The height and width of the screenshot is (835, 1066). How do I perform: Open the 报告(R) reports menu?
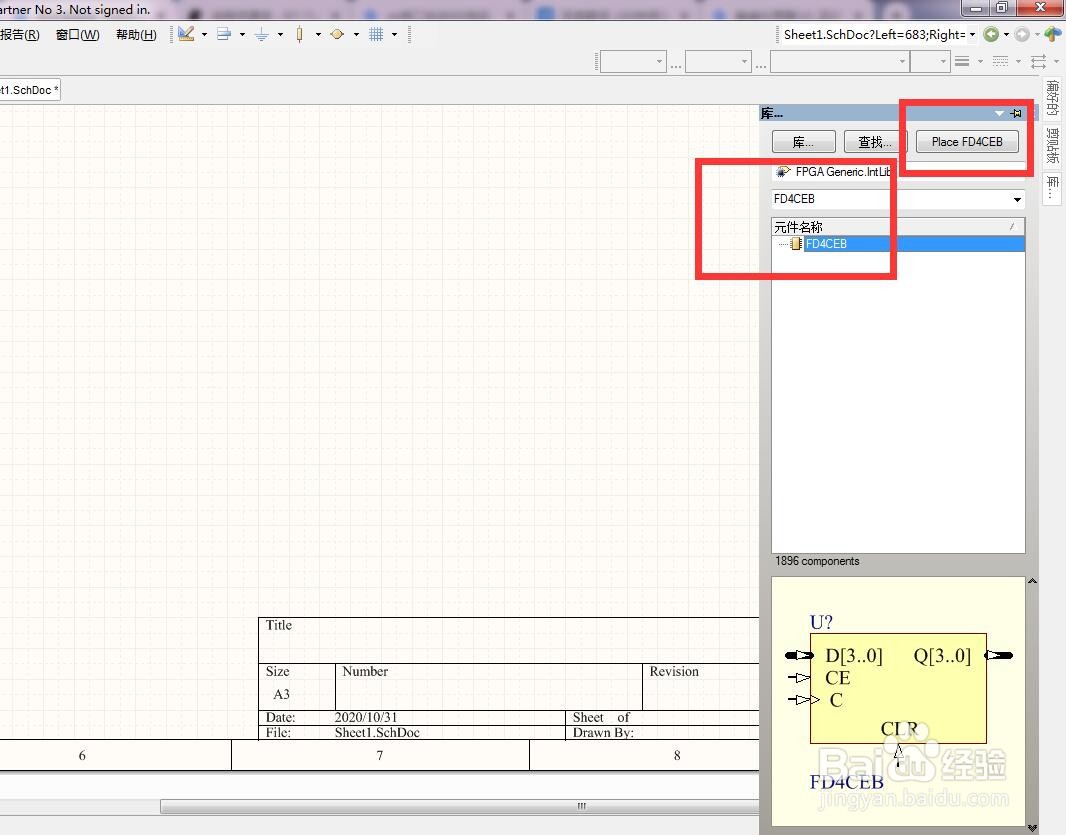pyautogui.click(x=20, y=35)
